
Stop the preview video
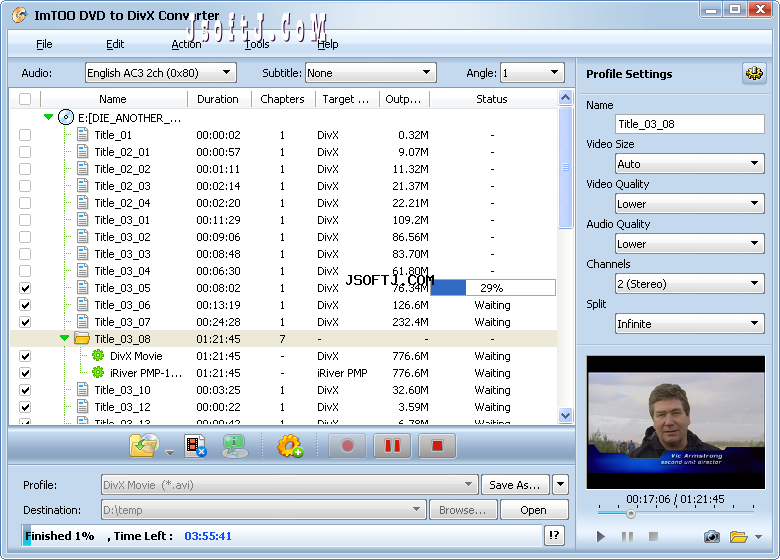pyautogui.click(x=654, y=536)
